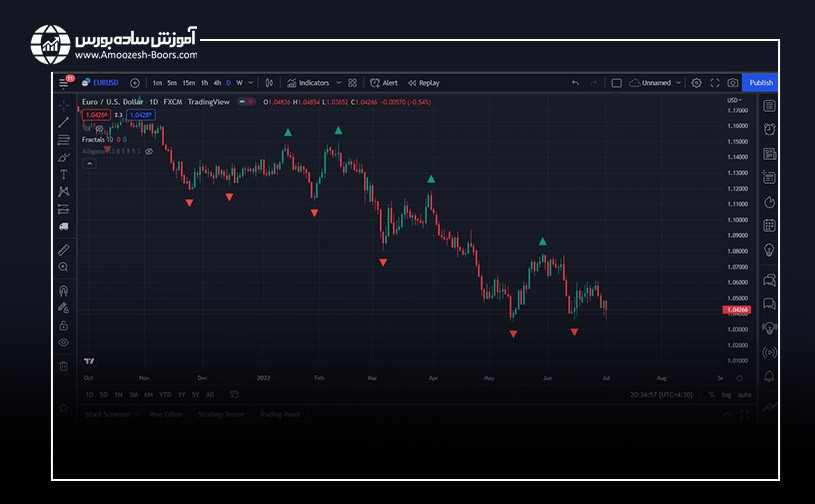Open the Strategy Tester tab

(x=220, y=414)
